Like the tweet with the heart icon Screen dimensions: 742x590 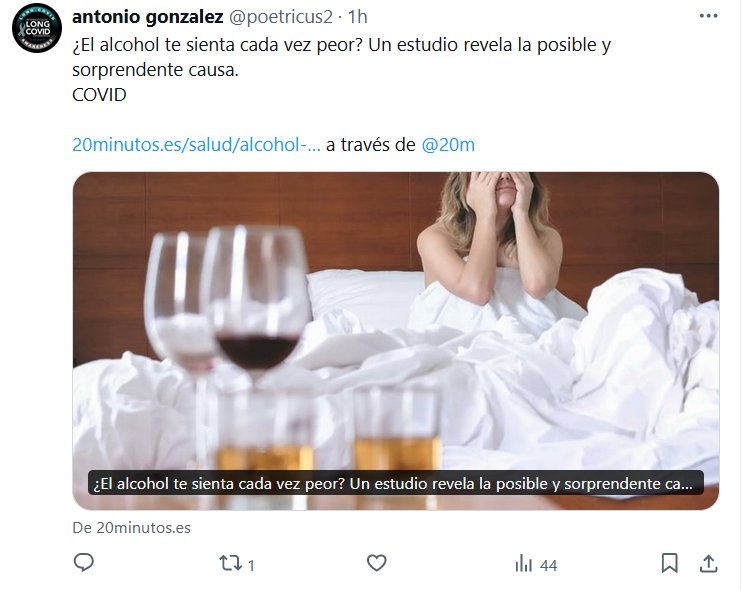tap(377, 563)
